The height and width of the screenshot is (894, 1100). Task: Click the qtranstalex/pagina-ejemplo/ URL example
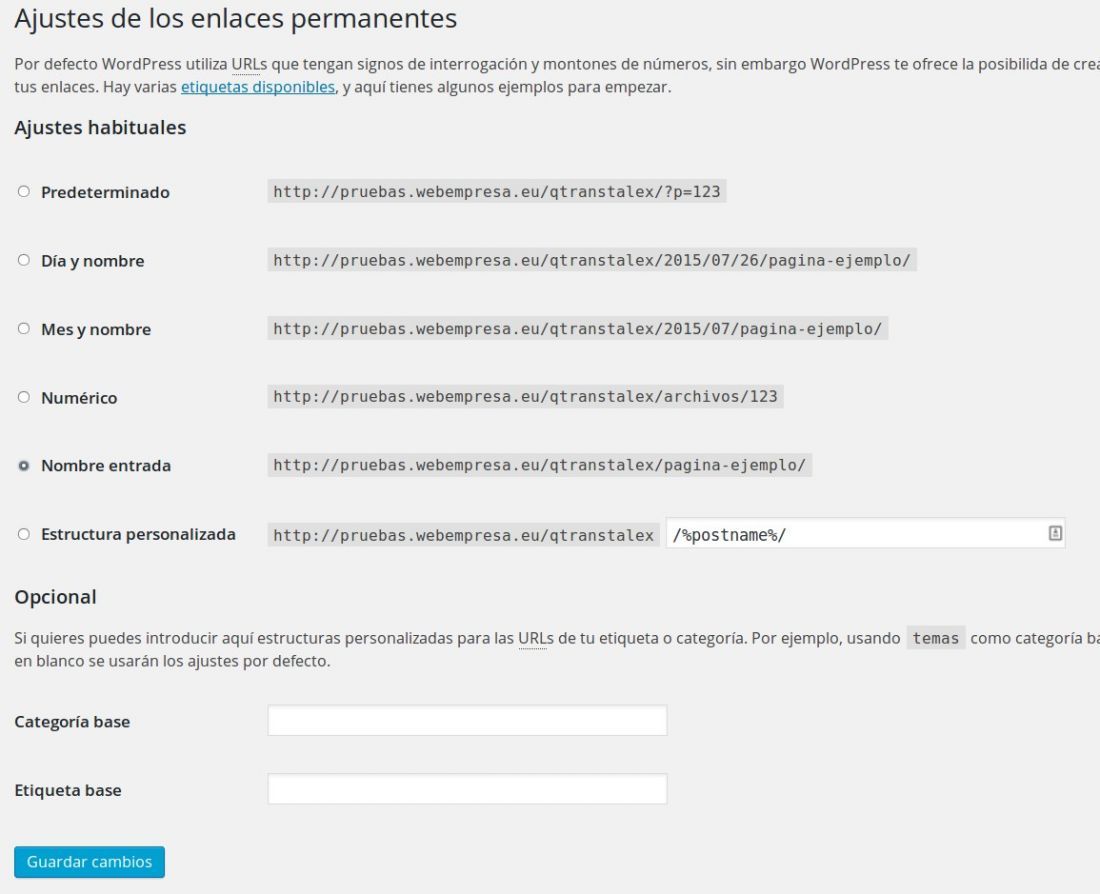click(539, 465)
